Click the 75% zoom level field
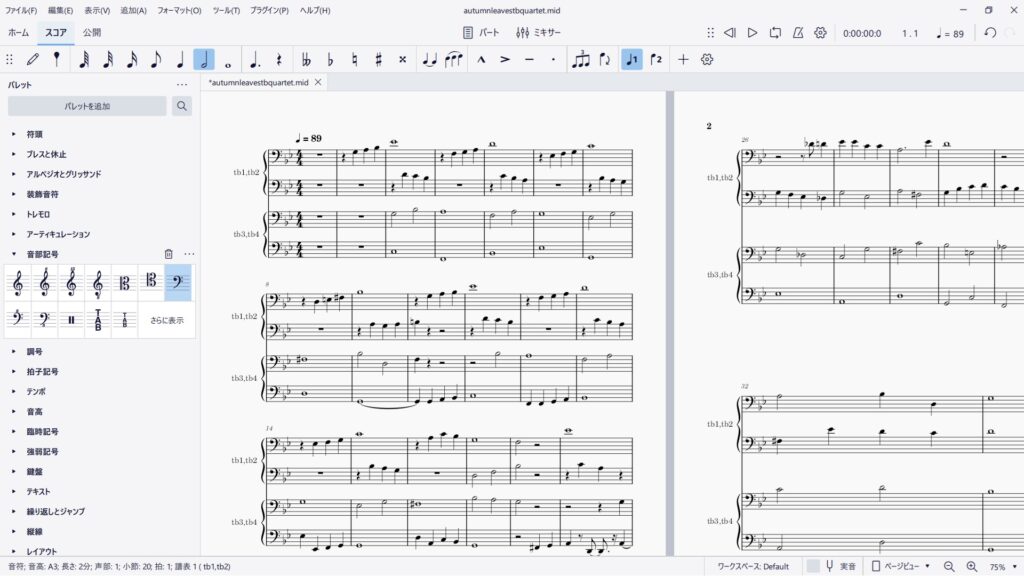The image size is (1024, 576). (998, 566)
